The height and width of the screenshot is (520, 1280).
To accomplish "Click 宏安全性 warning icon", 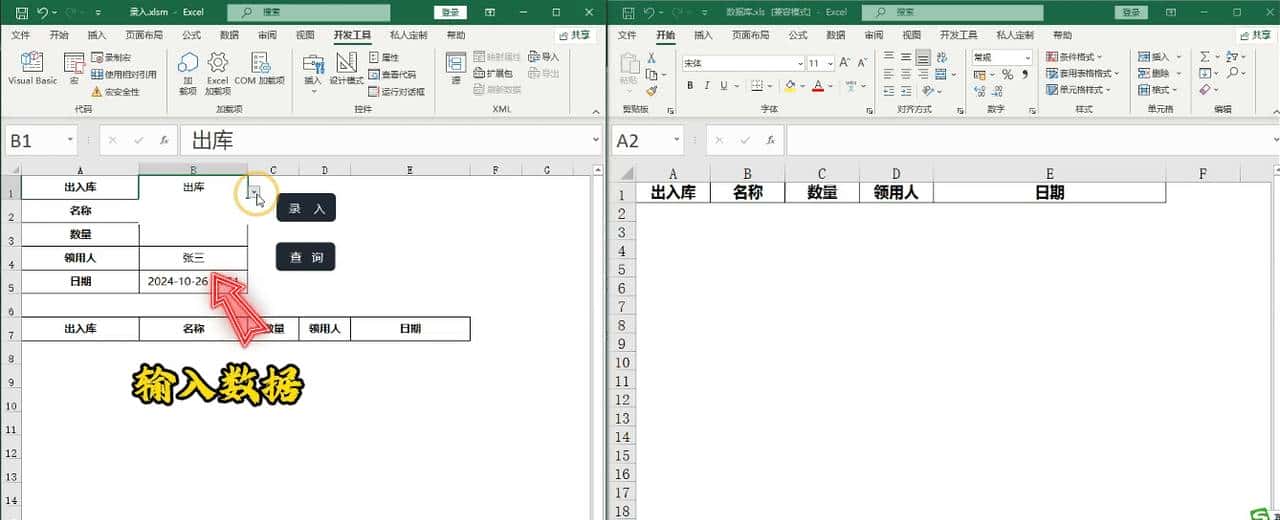I will (x=97, y=92).
